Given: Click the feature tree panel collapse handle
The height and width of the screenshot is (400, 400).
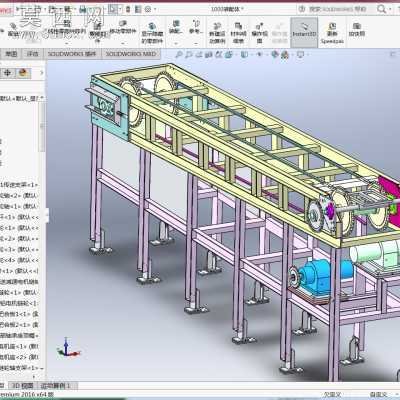Looking at the screenshot, I should [47, 215].
